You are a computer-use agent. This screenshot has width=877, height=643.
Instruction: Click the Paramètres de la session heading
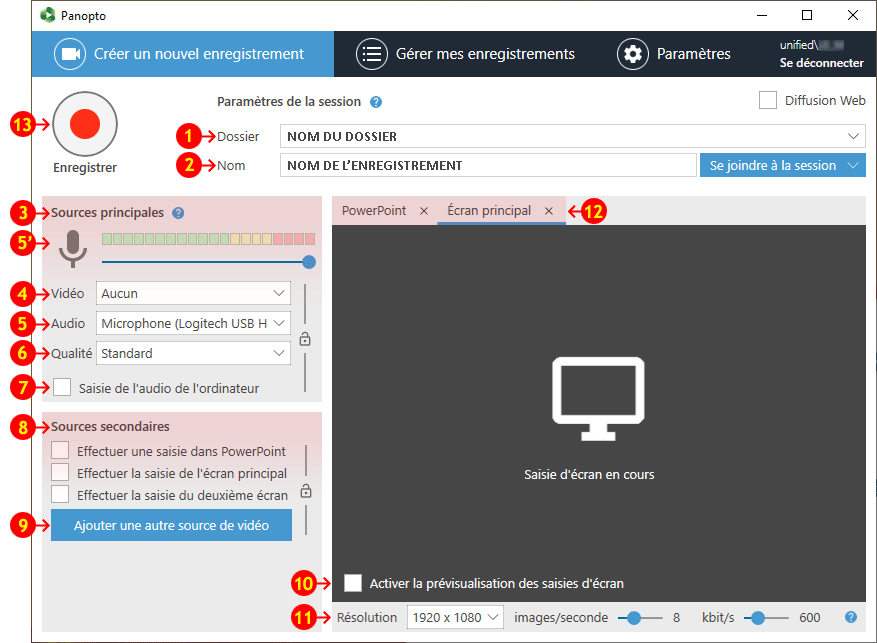(289, 102)
